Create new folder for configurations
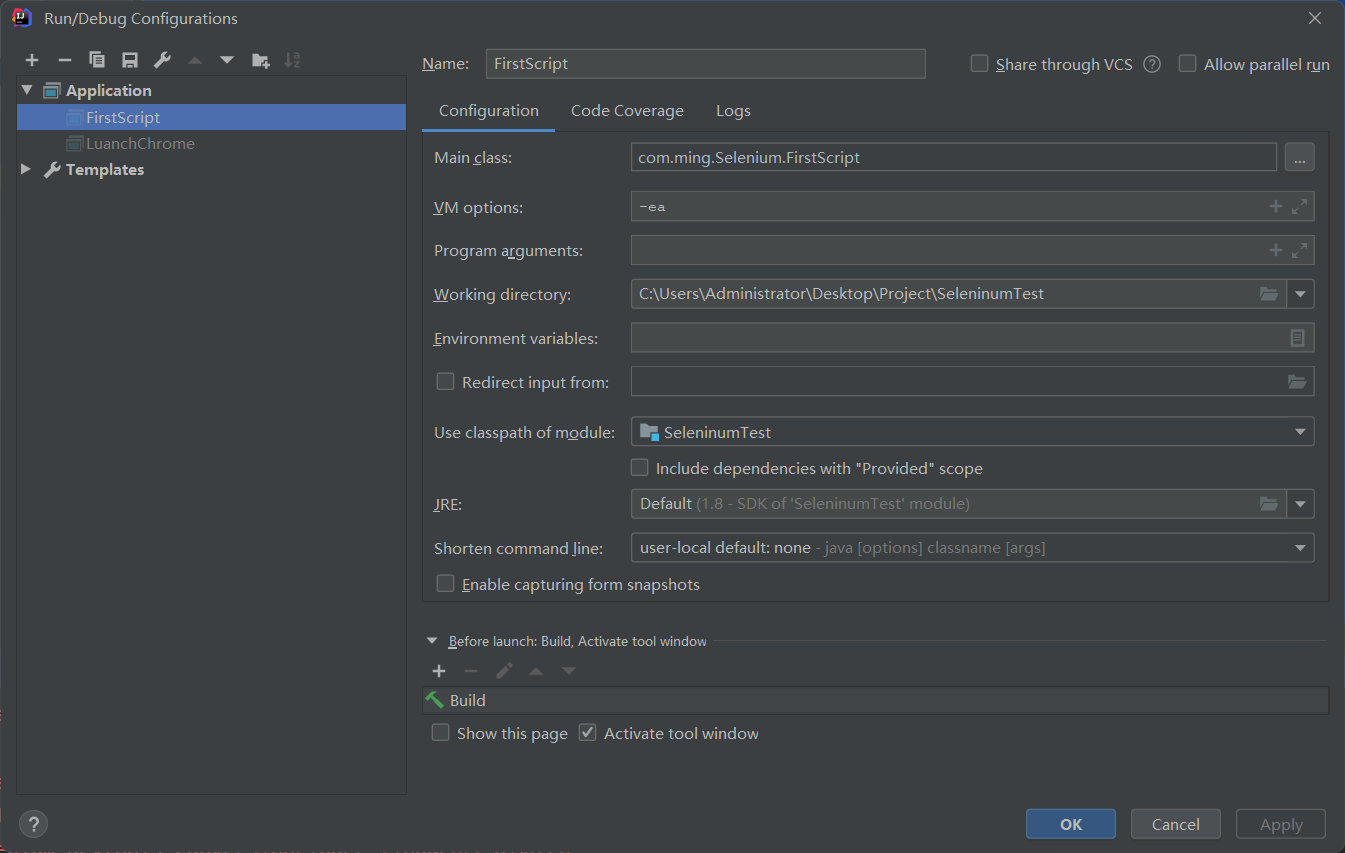 point(260,61)
